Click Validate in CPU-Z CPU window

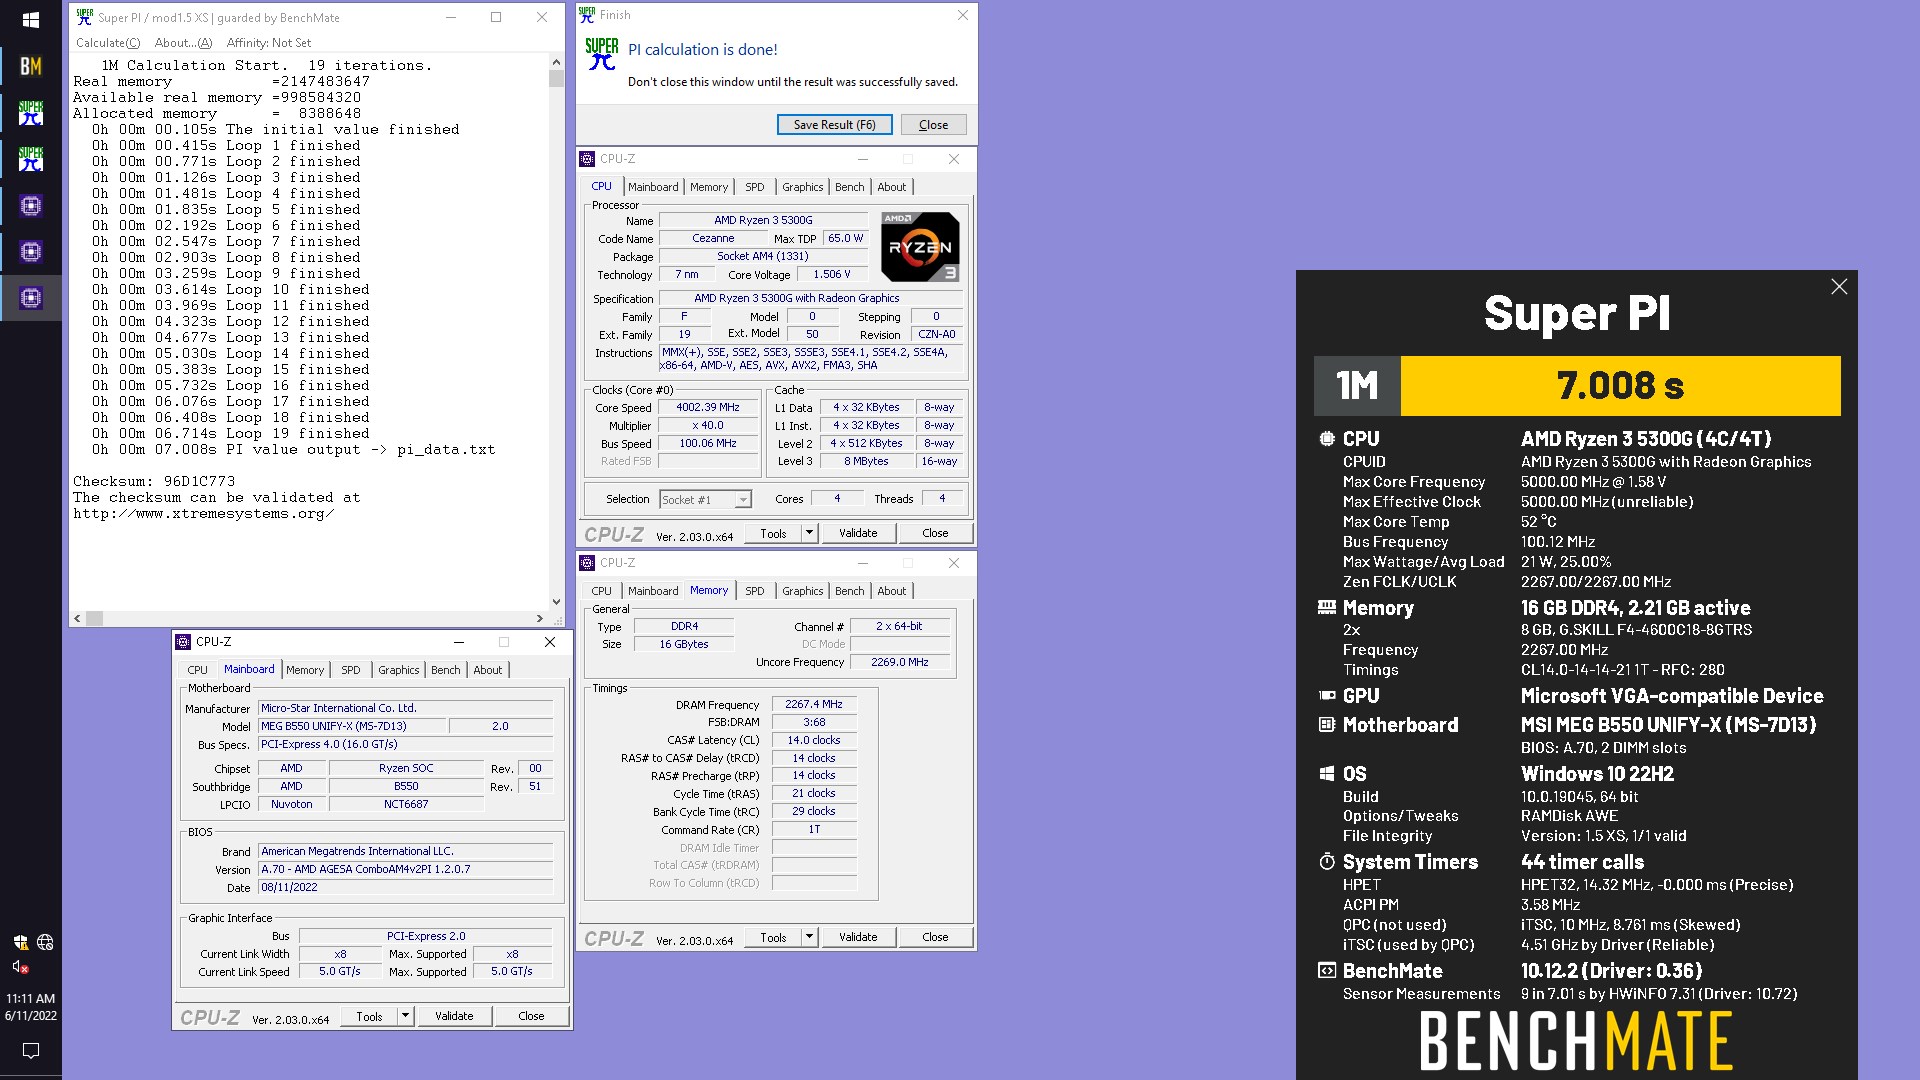pos(858,533)
